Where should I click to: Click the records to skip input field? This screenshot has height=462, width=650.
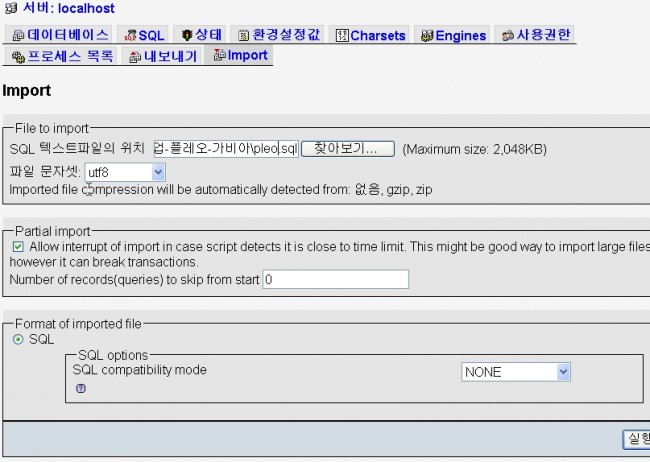(x=335, y=280)
